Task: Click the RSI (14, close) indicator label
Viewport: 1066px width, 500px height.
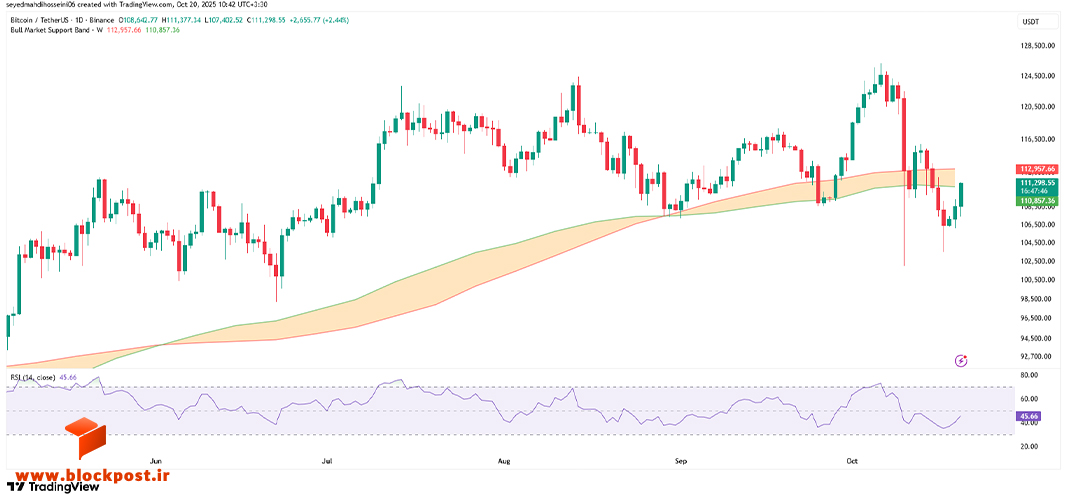Action: coord(33,377)
